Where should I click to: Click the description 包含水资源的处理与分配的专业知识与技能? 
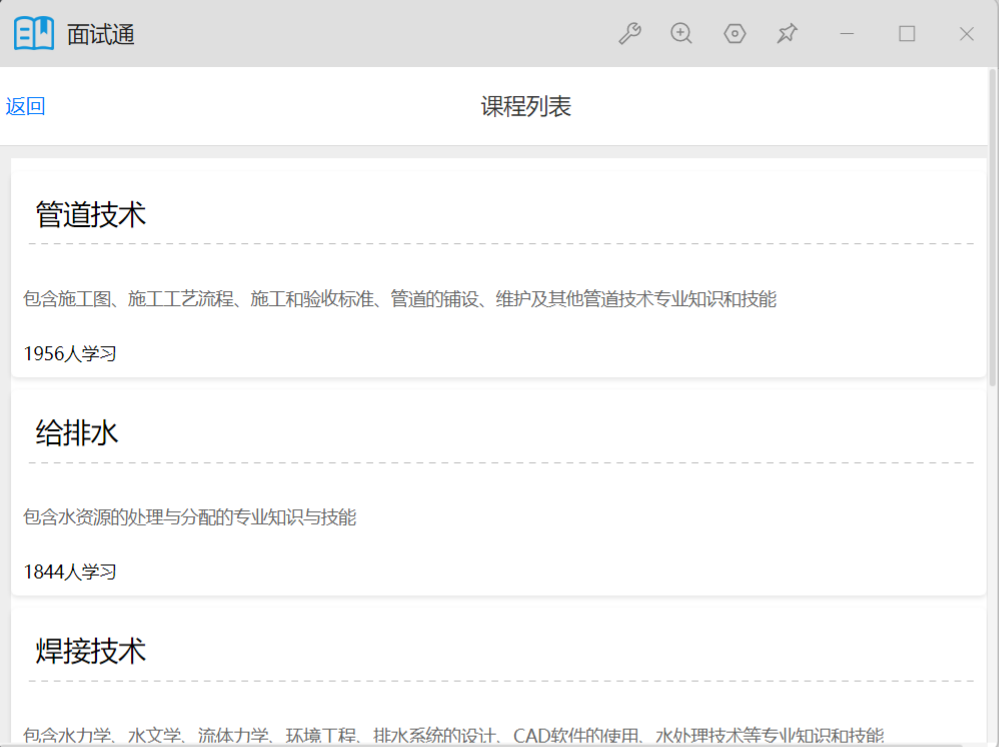click(189, 517)
